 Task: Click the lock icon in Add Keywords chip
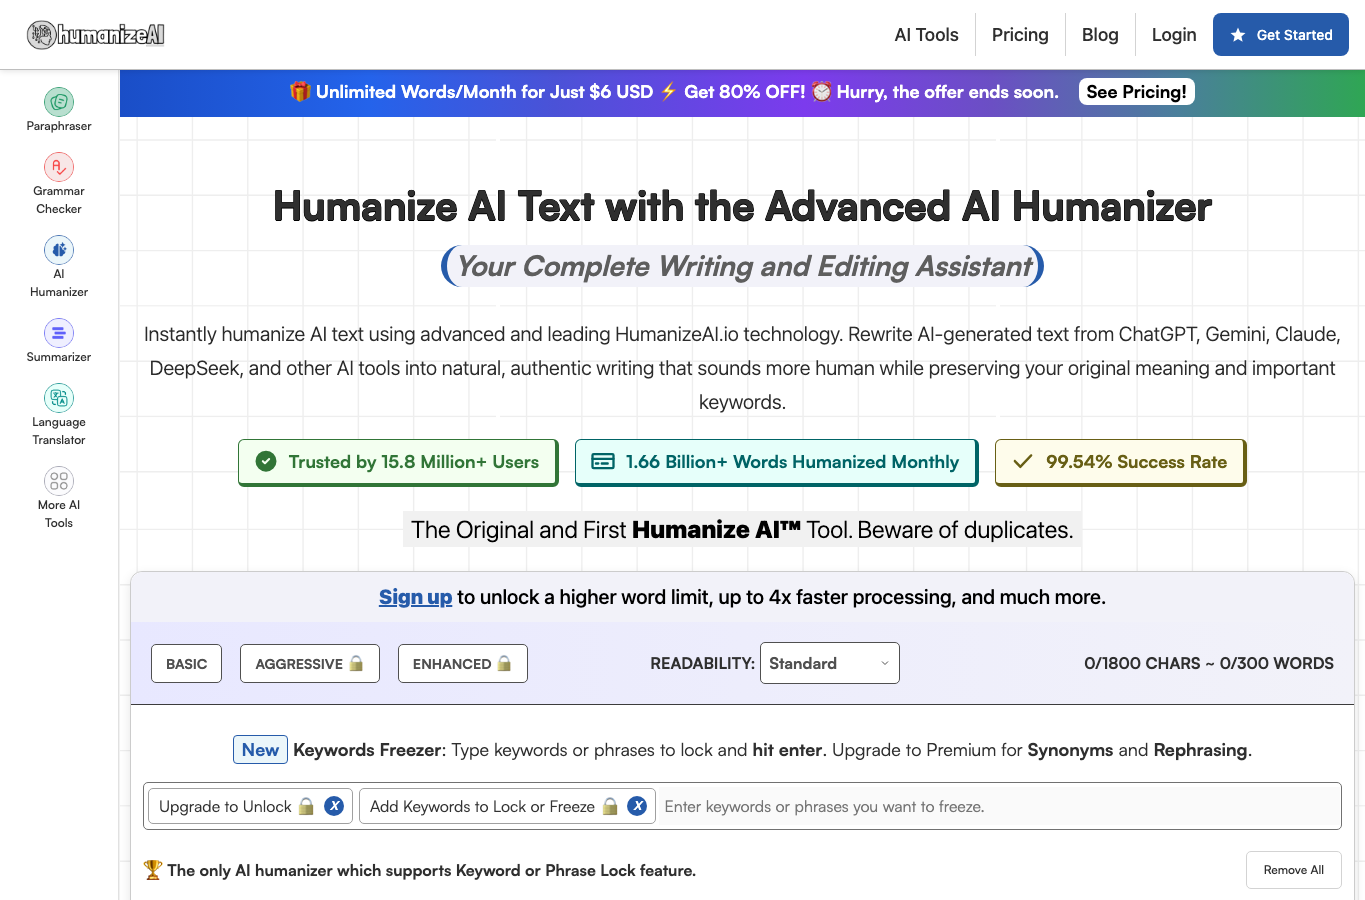610,806
